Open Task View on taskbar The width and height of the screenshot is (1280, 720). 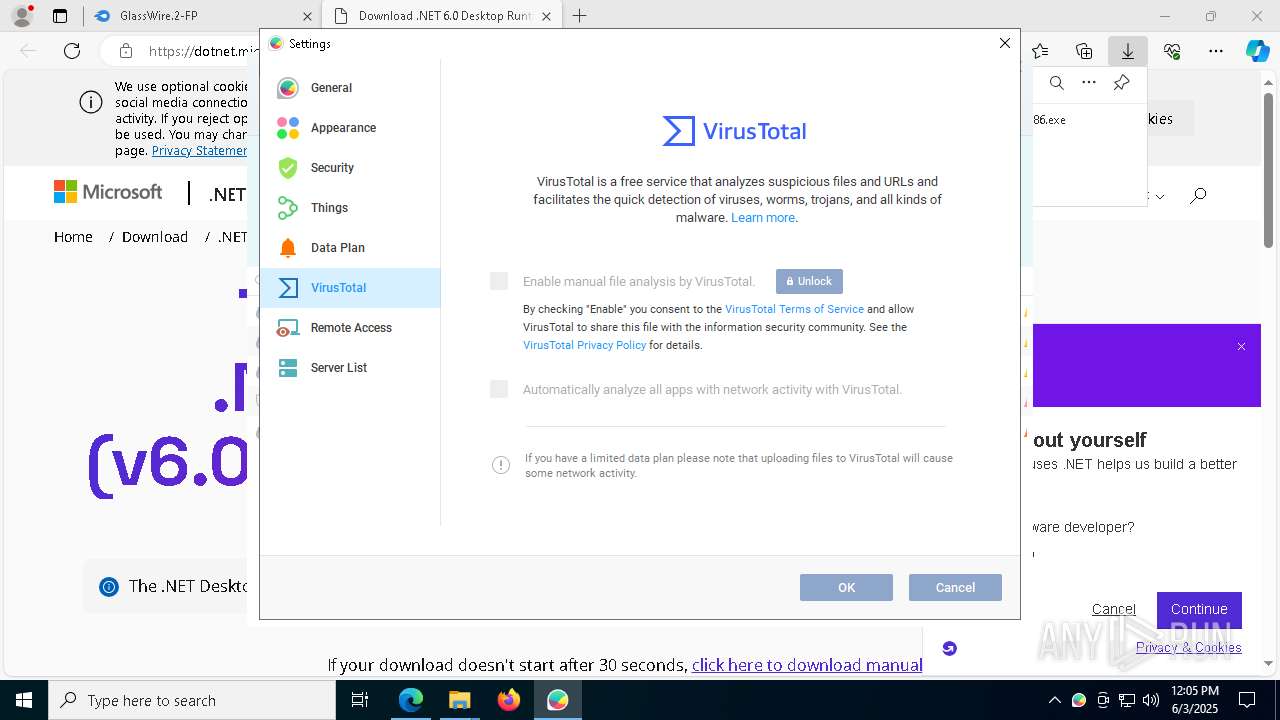360,700
